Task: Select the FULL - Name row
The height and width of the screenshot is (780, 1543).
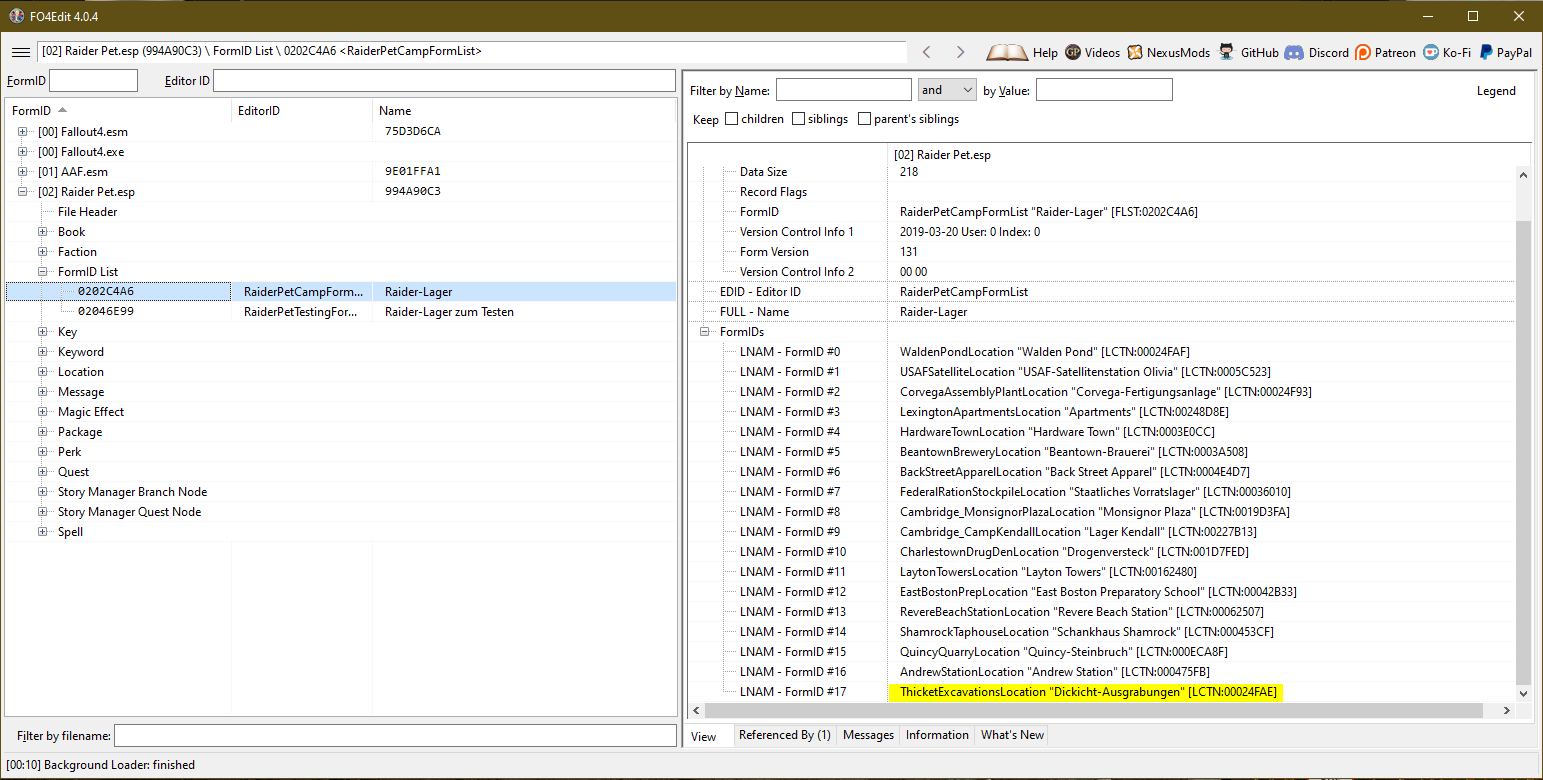Action: (1101, 312)
